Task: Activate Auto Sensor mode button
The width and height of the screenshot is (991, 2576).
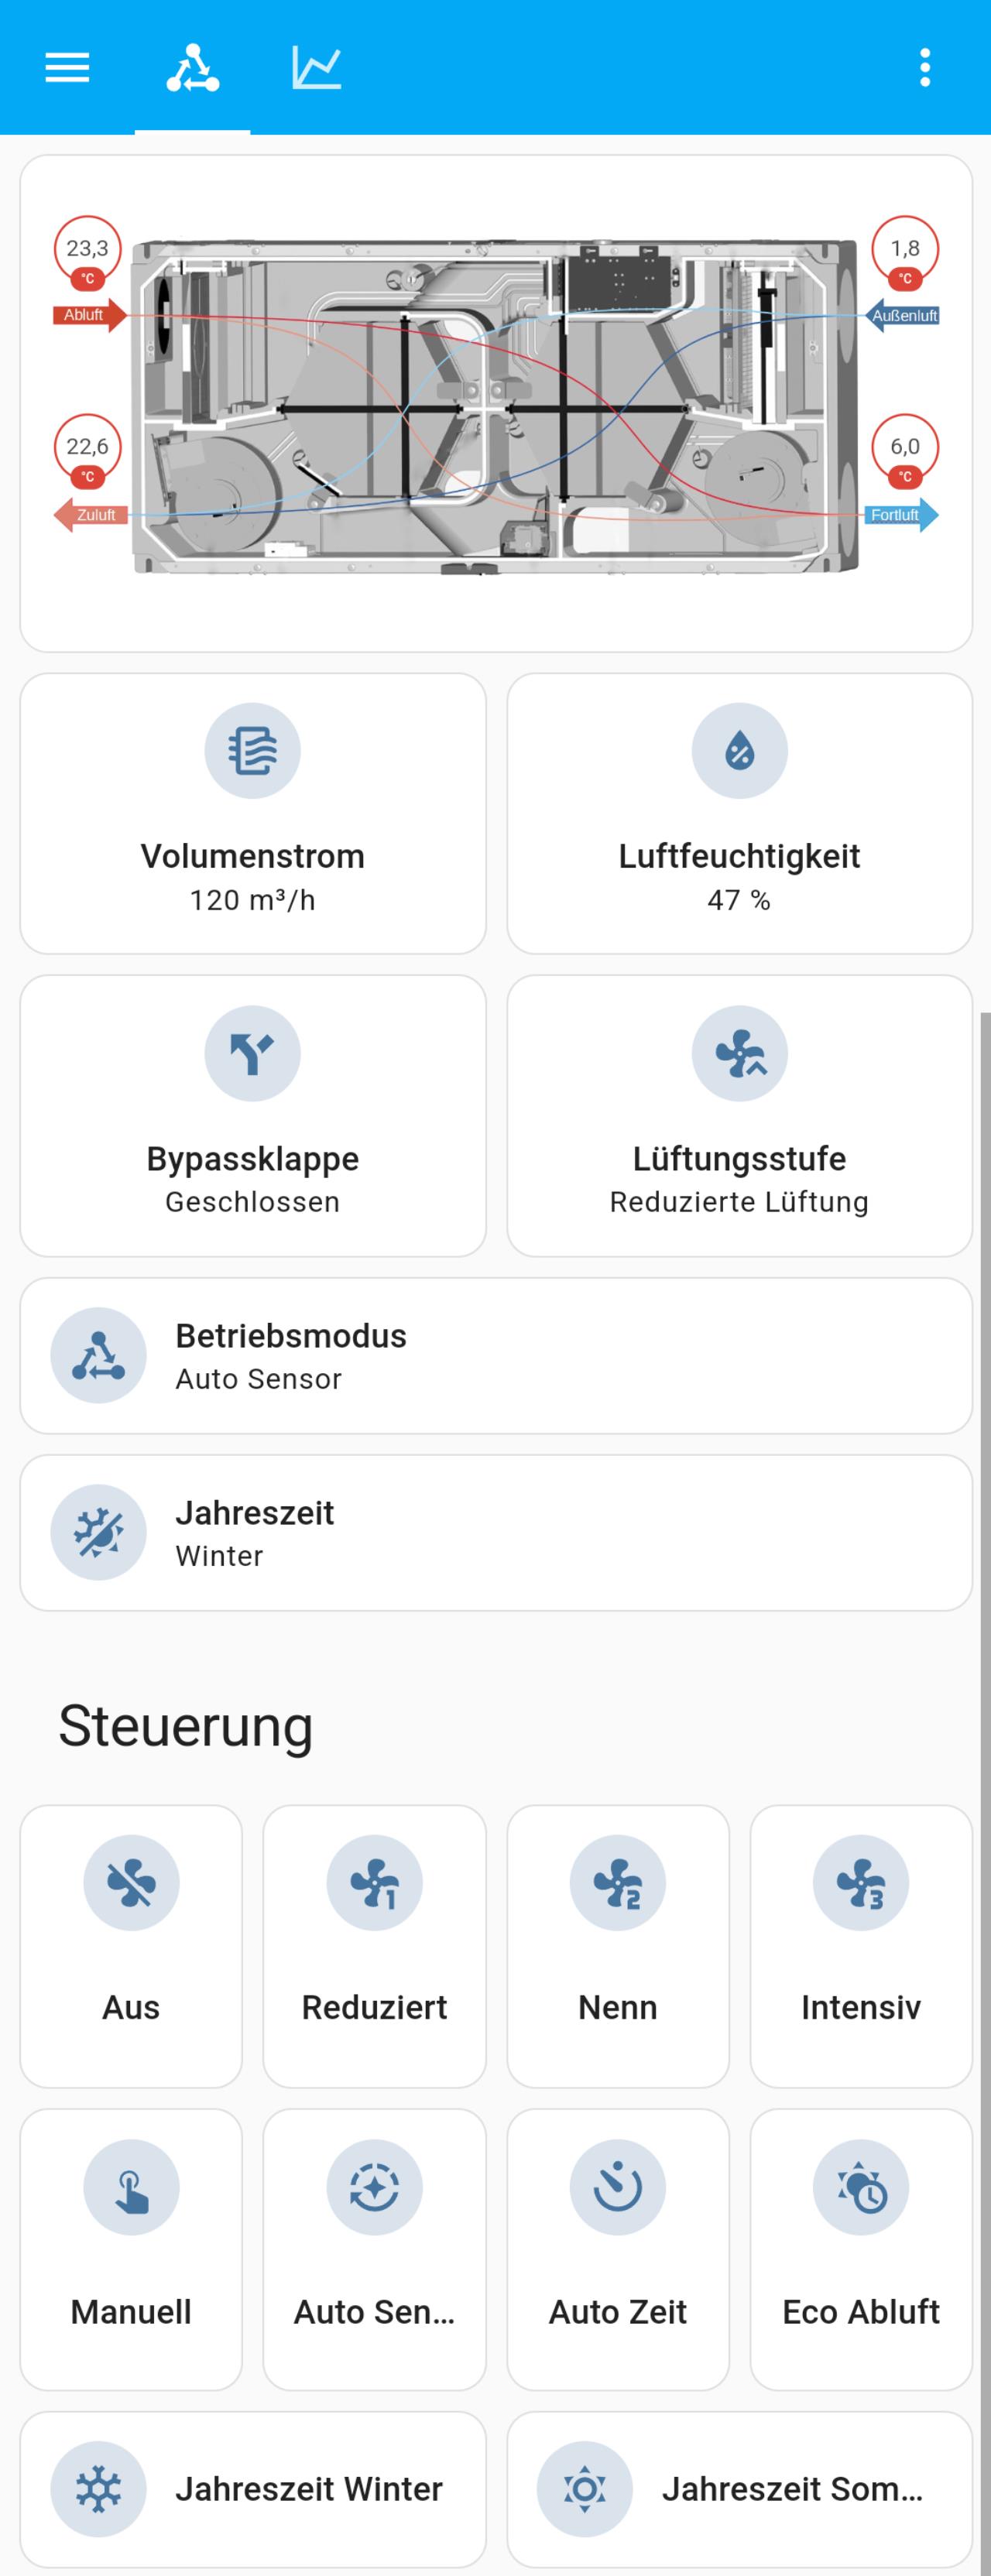Action: pyautogui.click(x=374, y=2249)
